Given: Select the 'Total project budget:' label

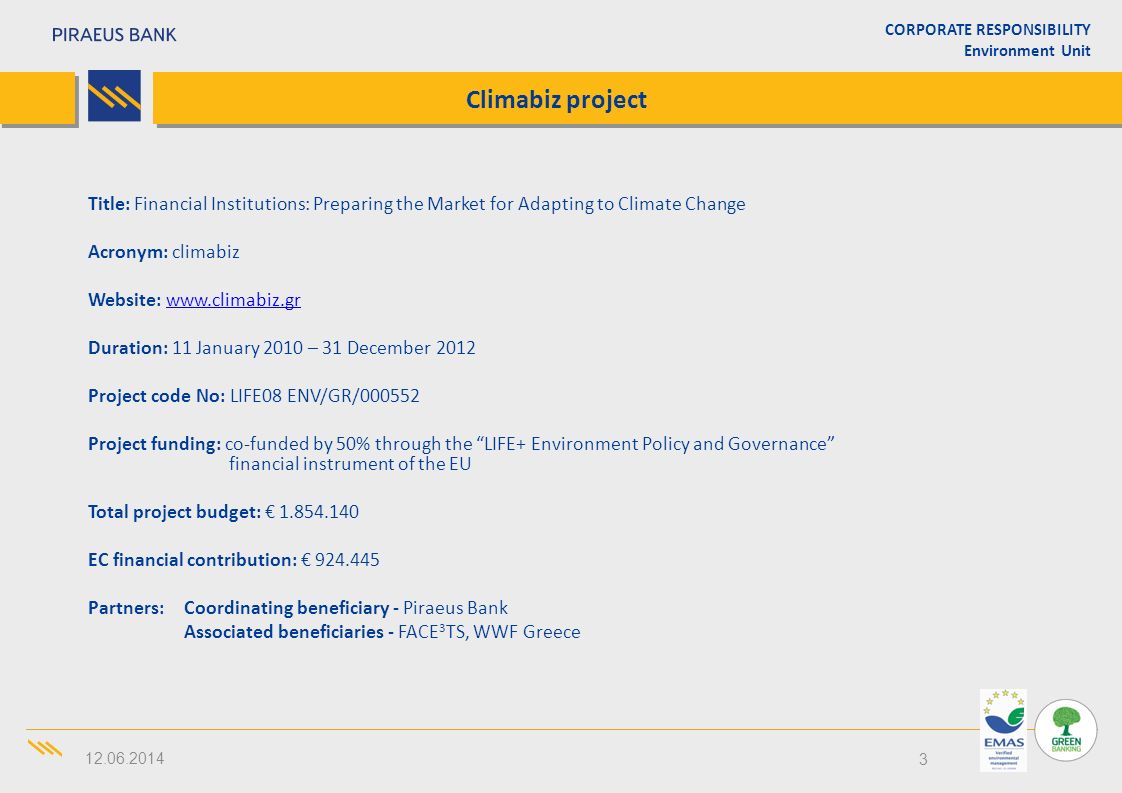Looking at the screenshot, I should 175,512.
